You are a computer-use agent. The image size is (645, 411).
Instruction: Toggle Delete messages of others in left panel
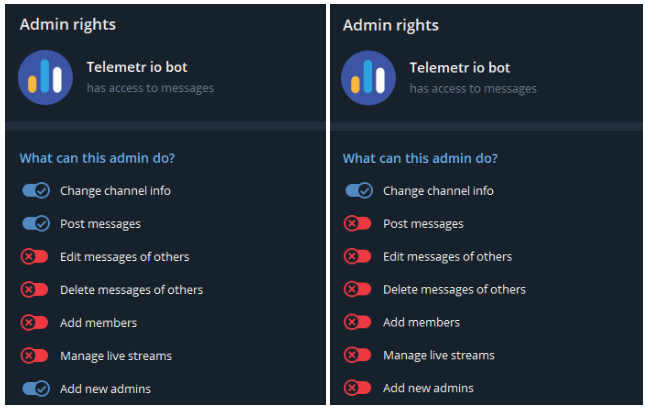coord(35,290)
